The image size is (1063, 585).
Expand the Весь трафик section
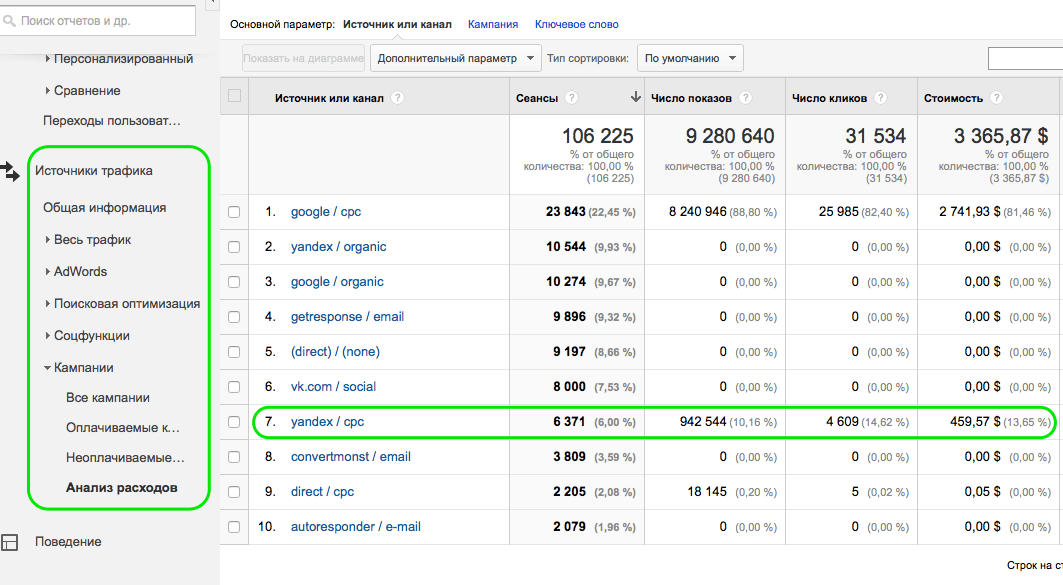(x=47, y=239)
